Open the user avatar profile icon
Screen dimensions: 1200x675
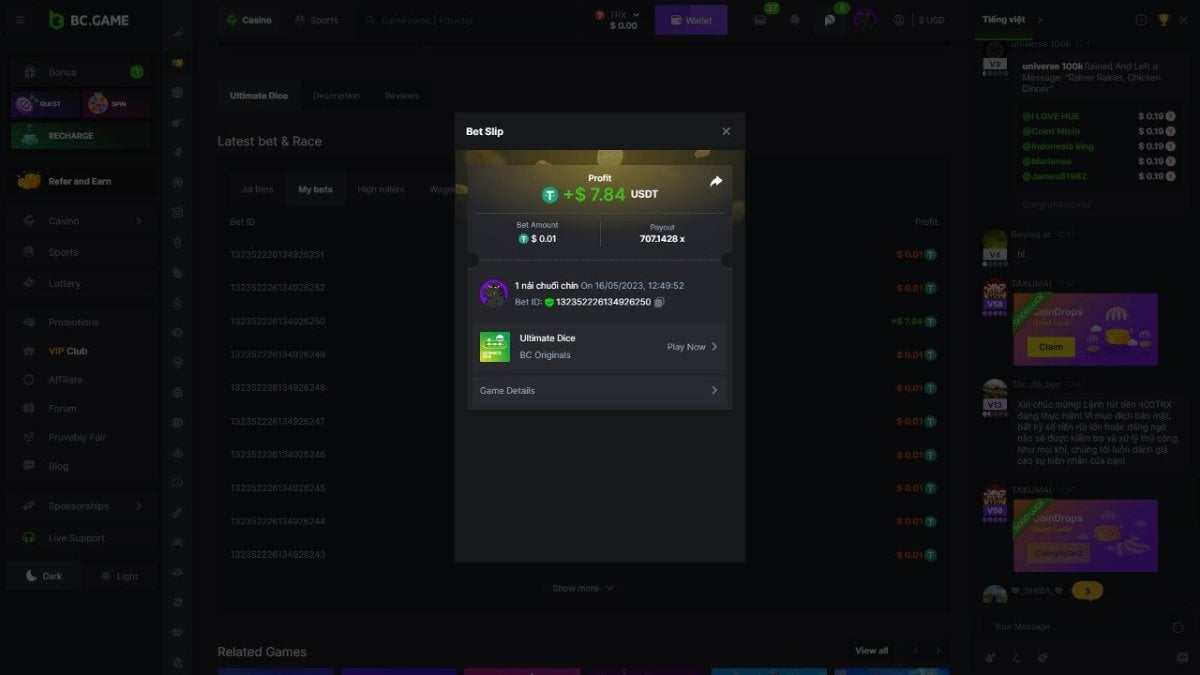[x=865, y=20]
